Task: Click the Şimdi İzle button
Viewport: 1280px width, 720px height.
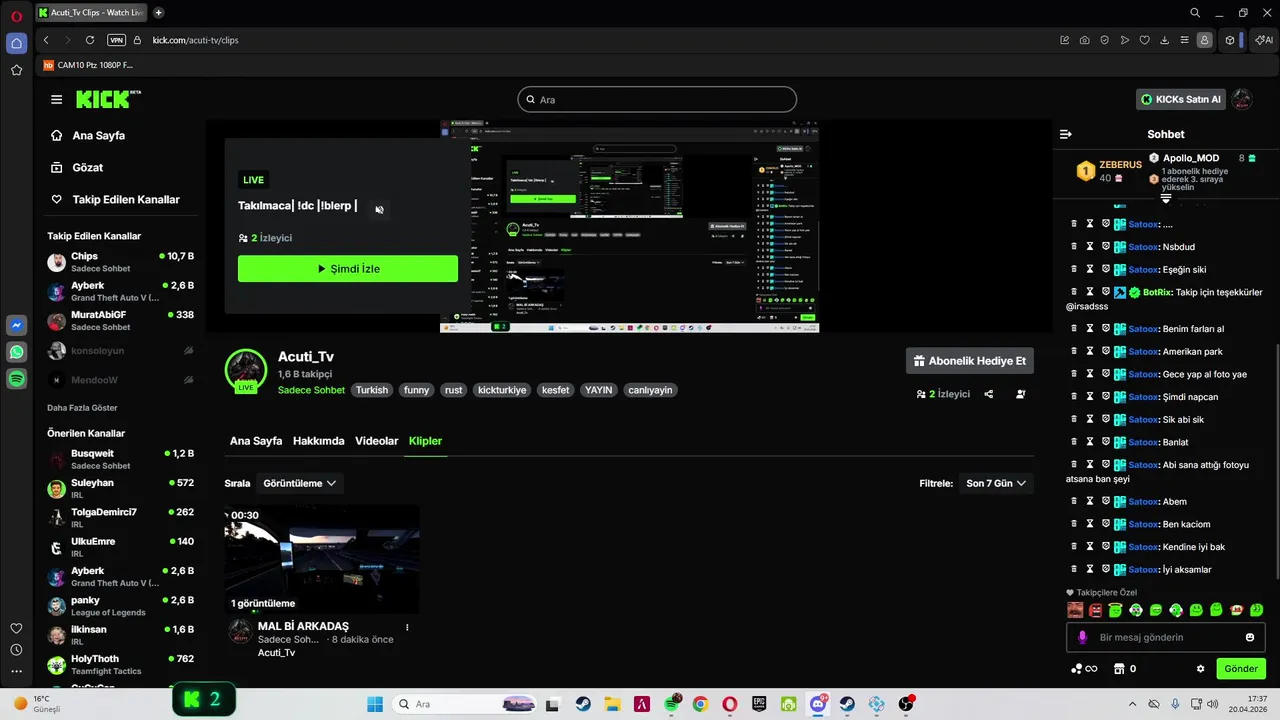Action: tap(348, 269)
